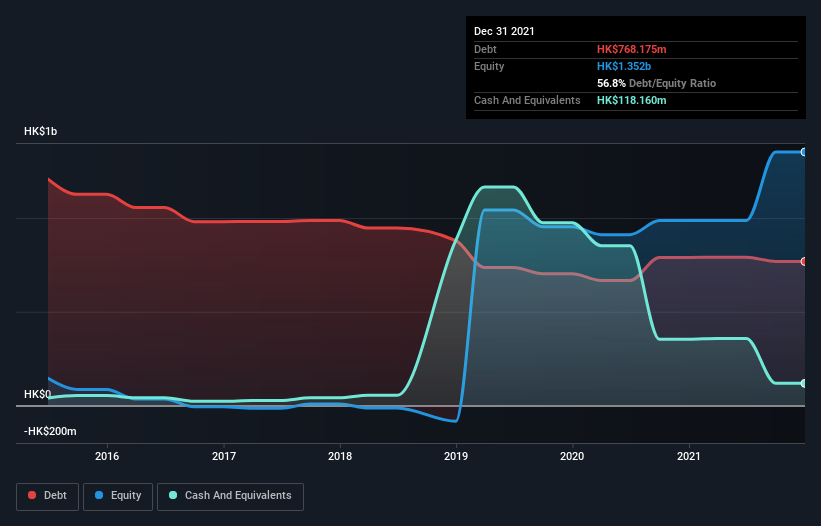This screenshot has height=526, width=821.
Task: Click the blue Equity legend dot
Action: coord(99,495)
